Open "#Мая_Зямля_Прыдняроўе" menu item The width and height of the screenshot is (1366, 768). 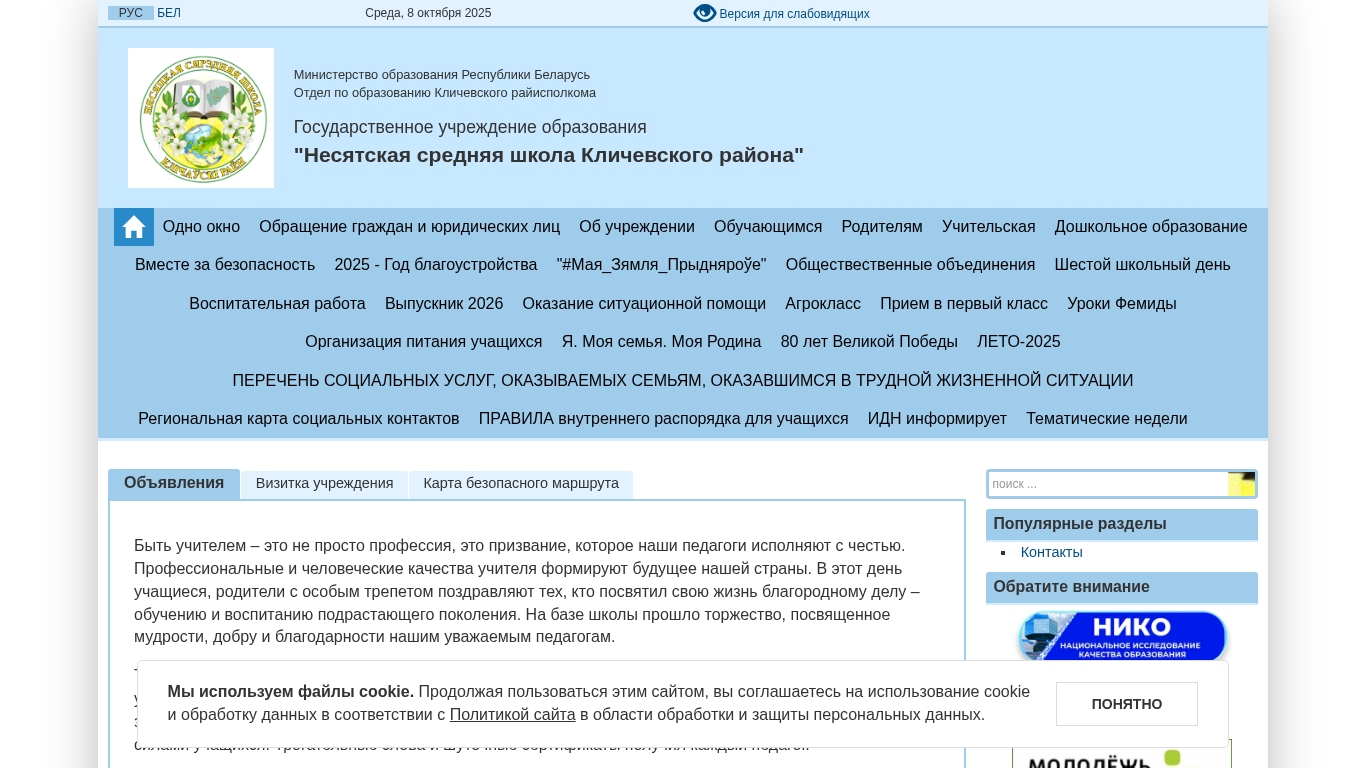662,265
